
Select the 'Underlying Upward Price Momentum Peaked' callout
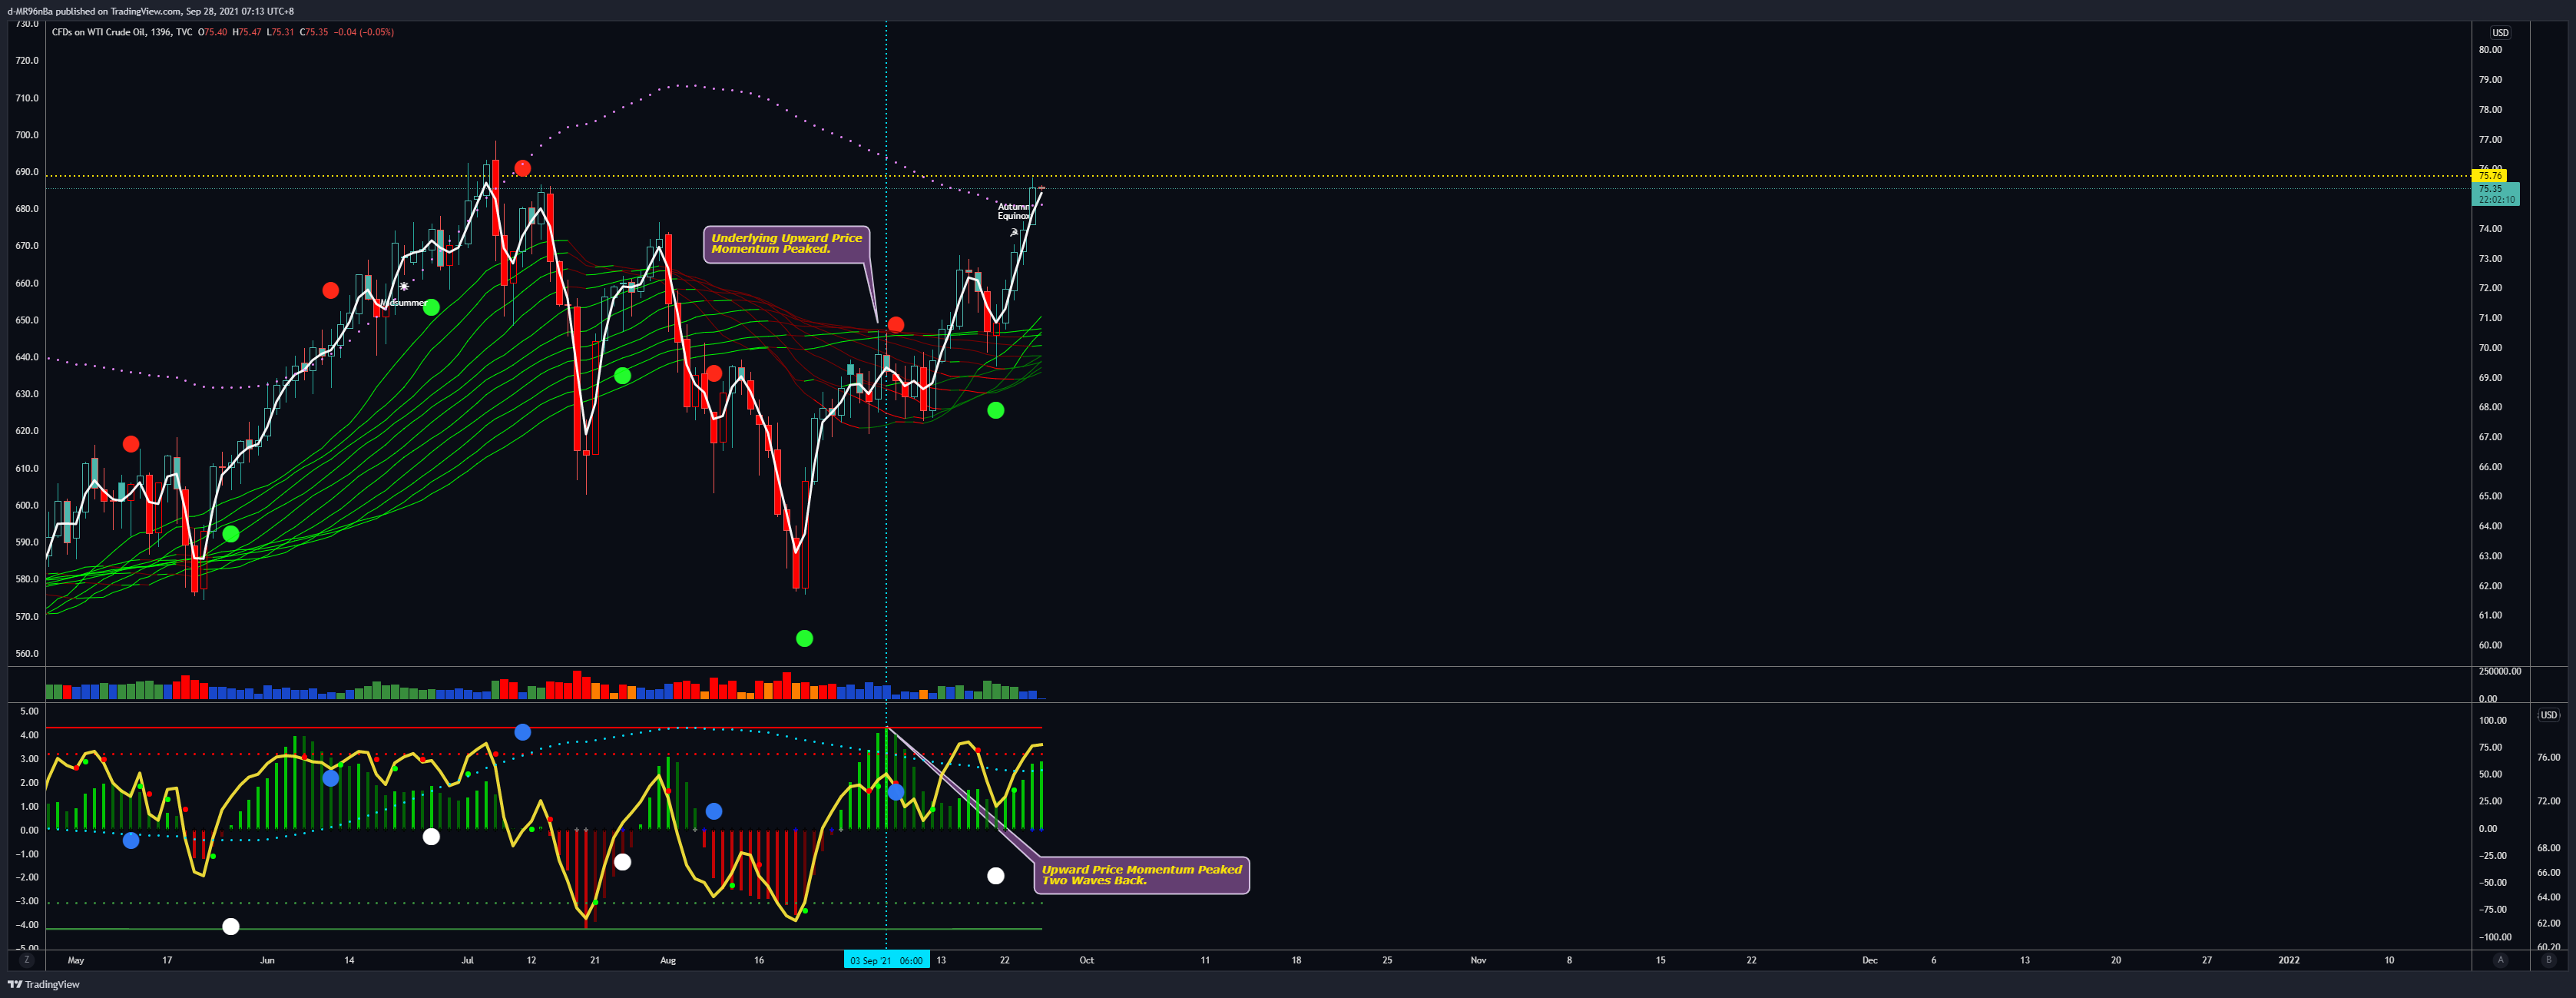786,244
